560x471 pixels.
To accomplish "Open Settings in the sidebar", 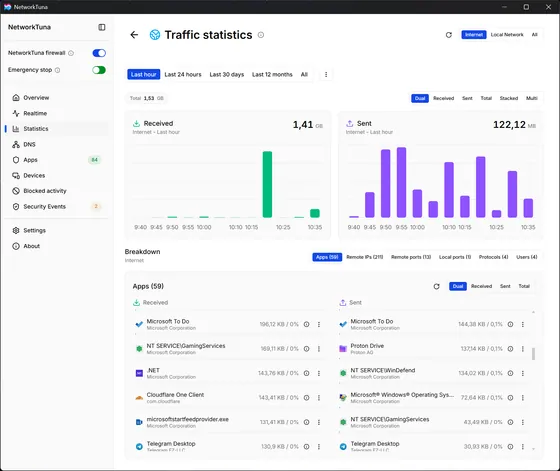I will [x=57, y=230].
